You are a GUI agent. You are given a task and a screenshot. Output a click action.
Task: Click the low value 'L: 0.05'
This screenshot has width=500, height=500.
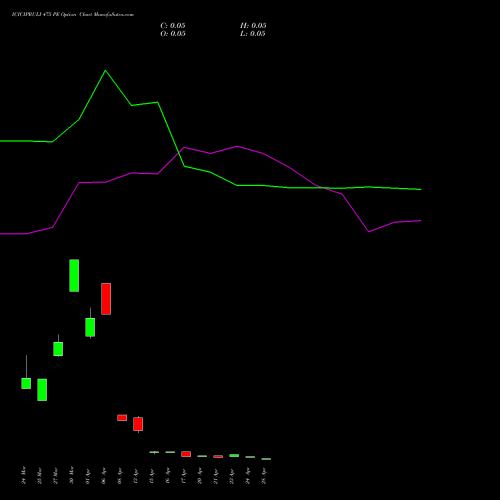253,34
